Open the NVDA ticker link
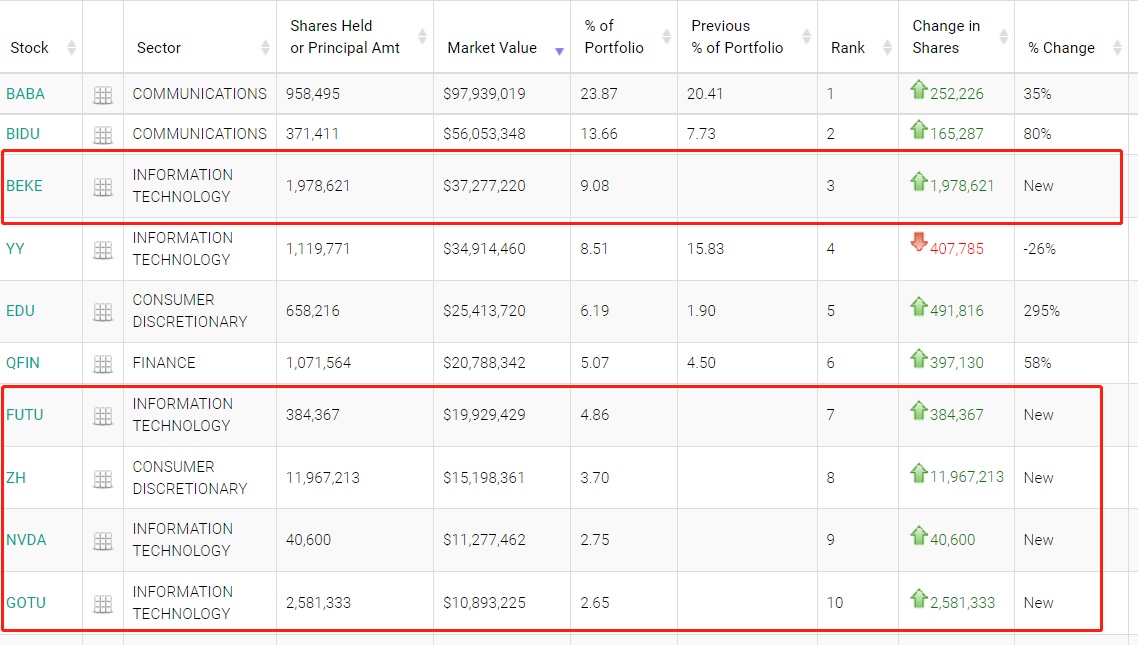 (x=26, y=540)
